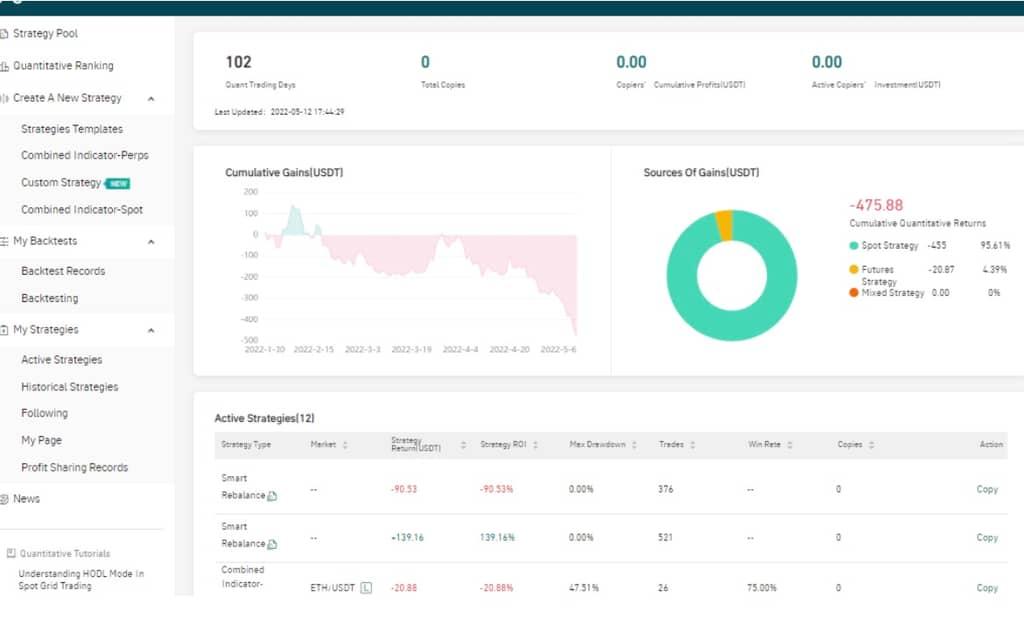Open Backtest Records
This screenshot has height=618, width=1024.
pyautogui.click(x=63, y=270)
